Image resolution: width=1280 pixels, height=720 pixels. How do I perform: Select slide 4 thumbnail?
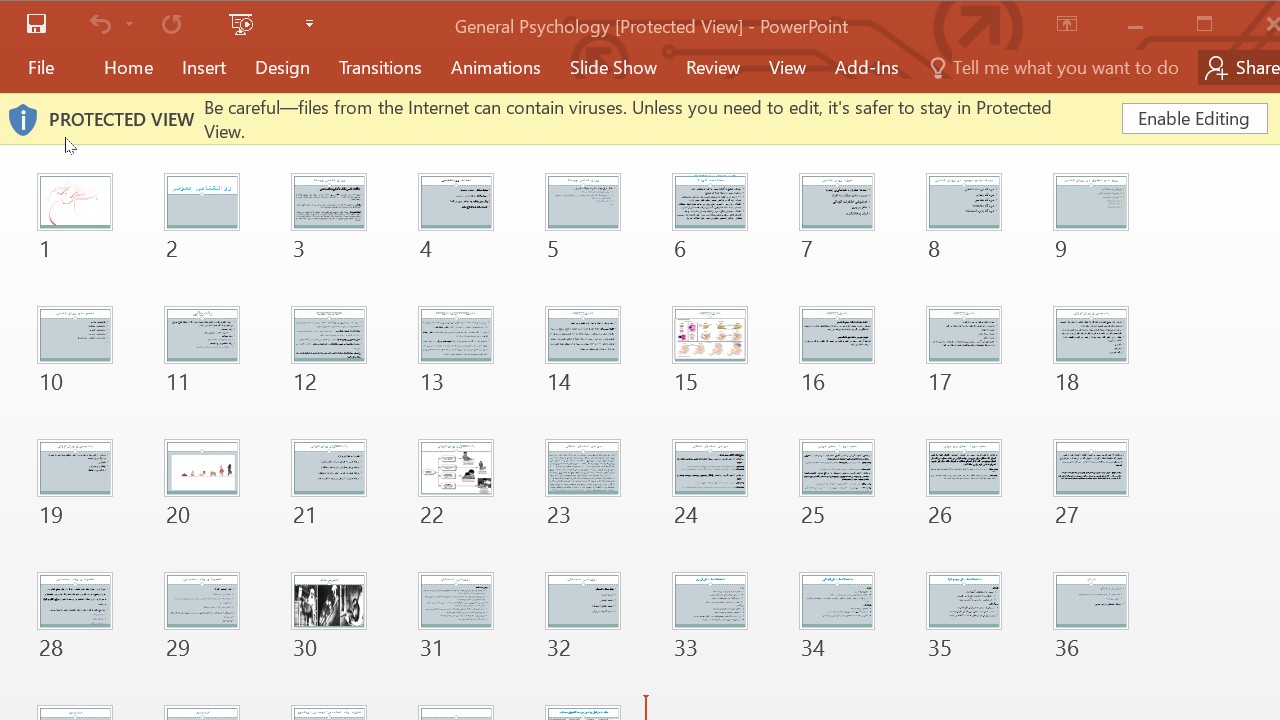coord(456,202)
